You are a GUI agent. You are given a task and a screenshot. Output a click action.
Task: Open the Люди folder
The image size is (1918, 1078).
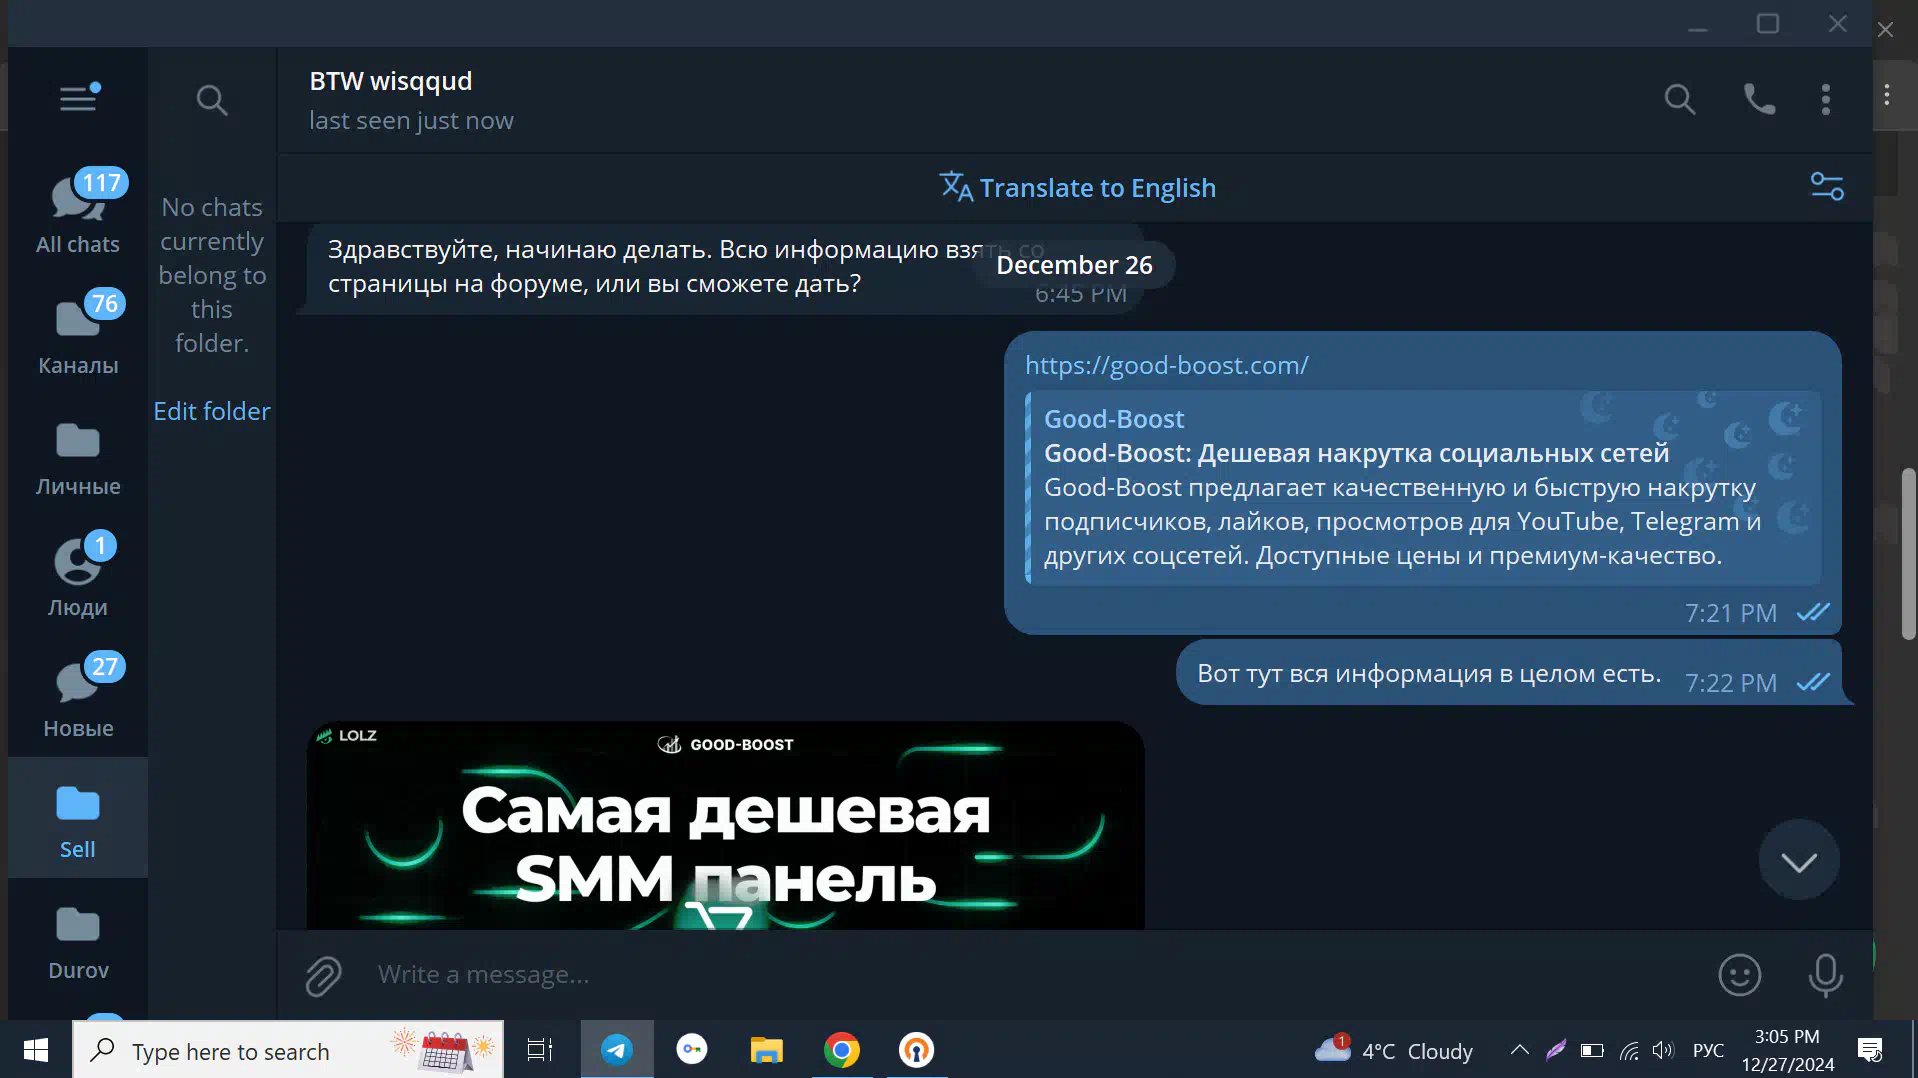(x=78, y=575)
